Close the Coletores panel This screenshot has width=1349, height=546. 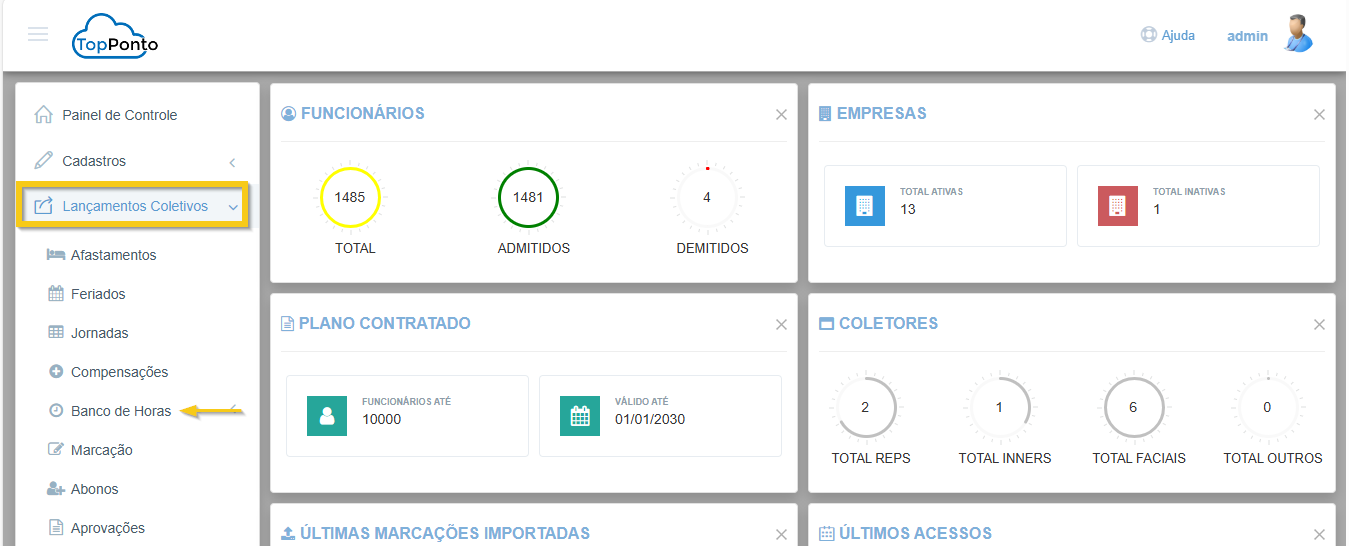1319,325
